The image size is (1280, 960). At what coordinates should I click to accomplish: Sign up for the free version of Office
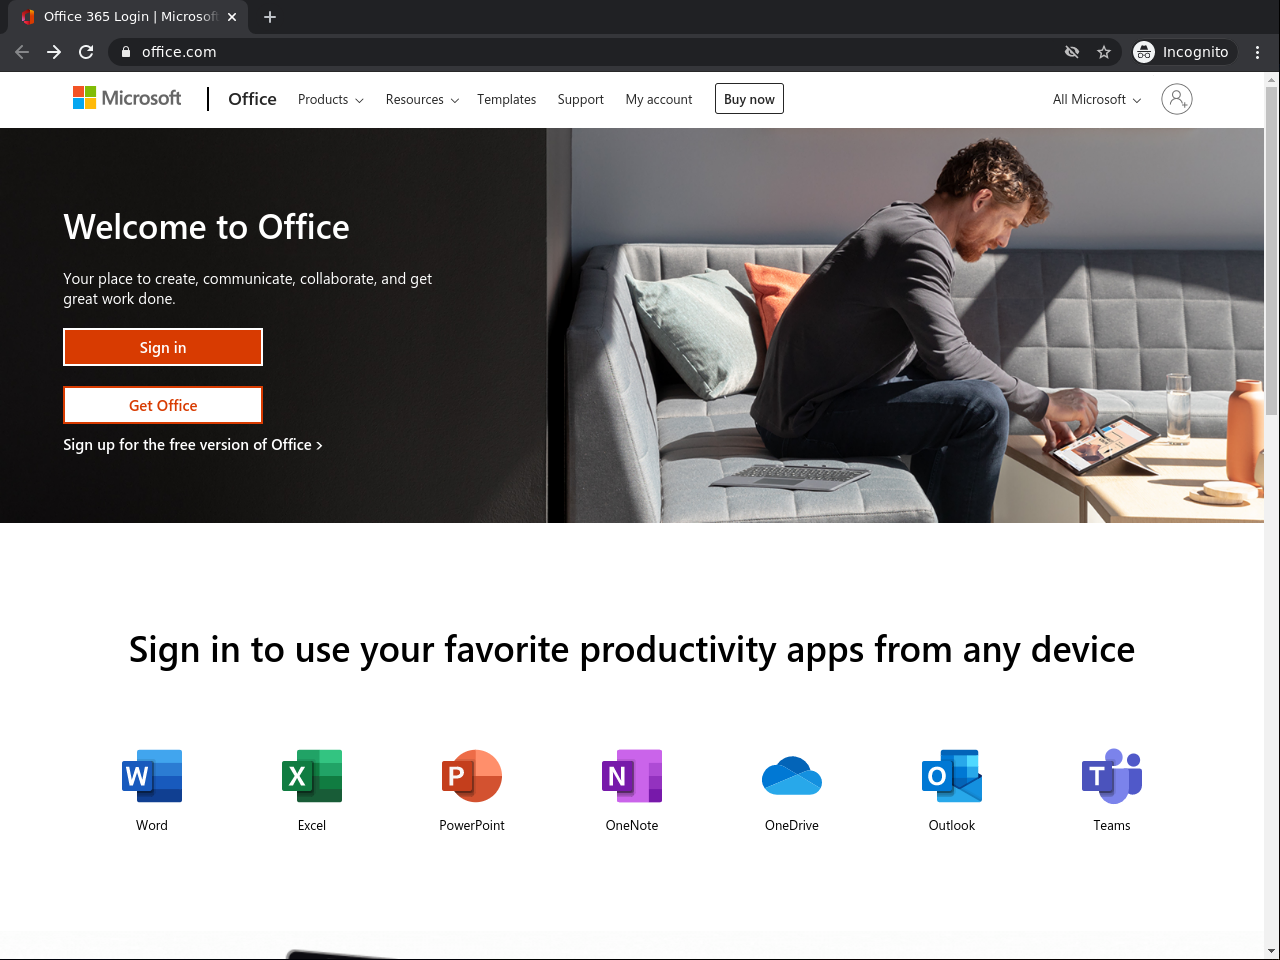pyautogui.click(x=193, y=445)
